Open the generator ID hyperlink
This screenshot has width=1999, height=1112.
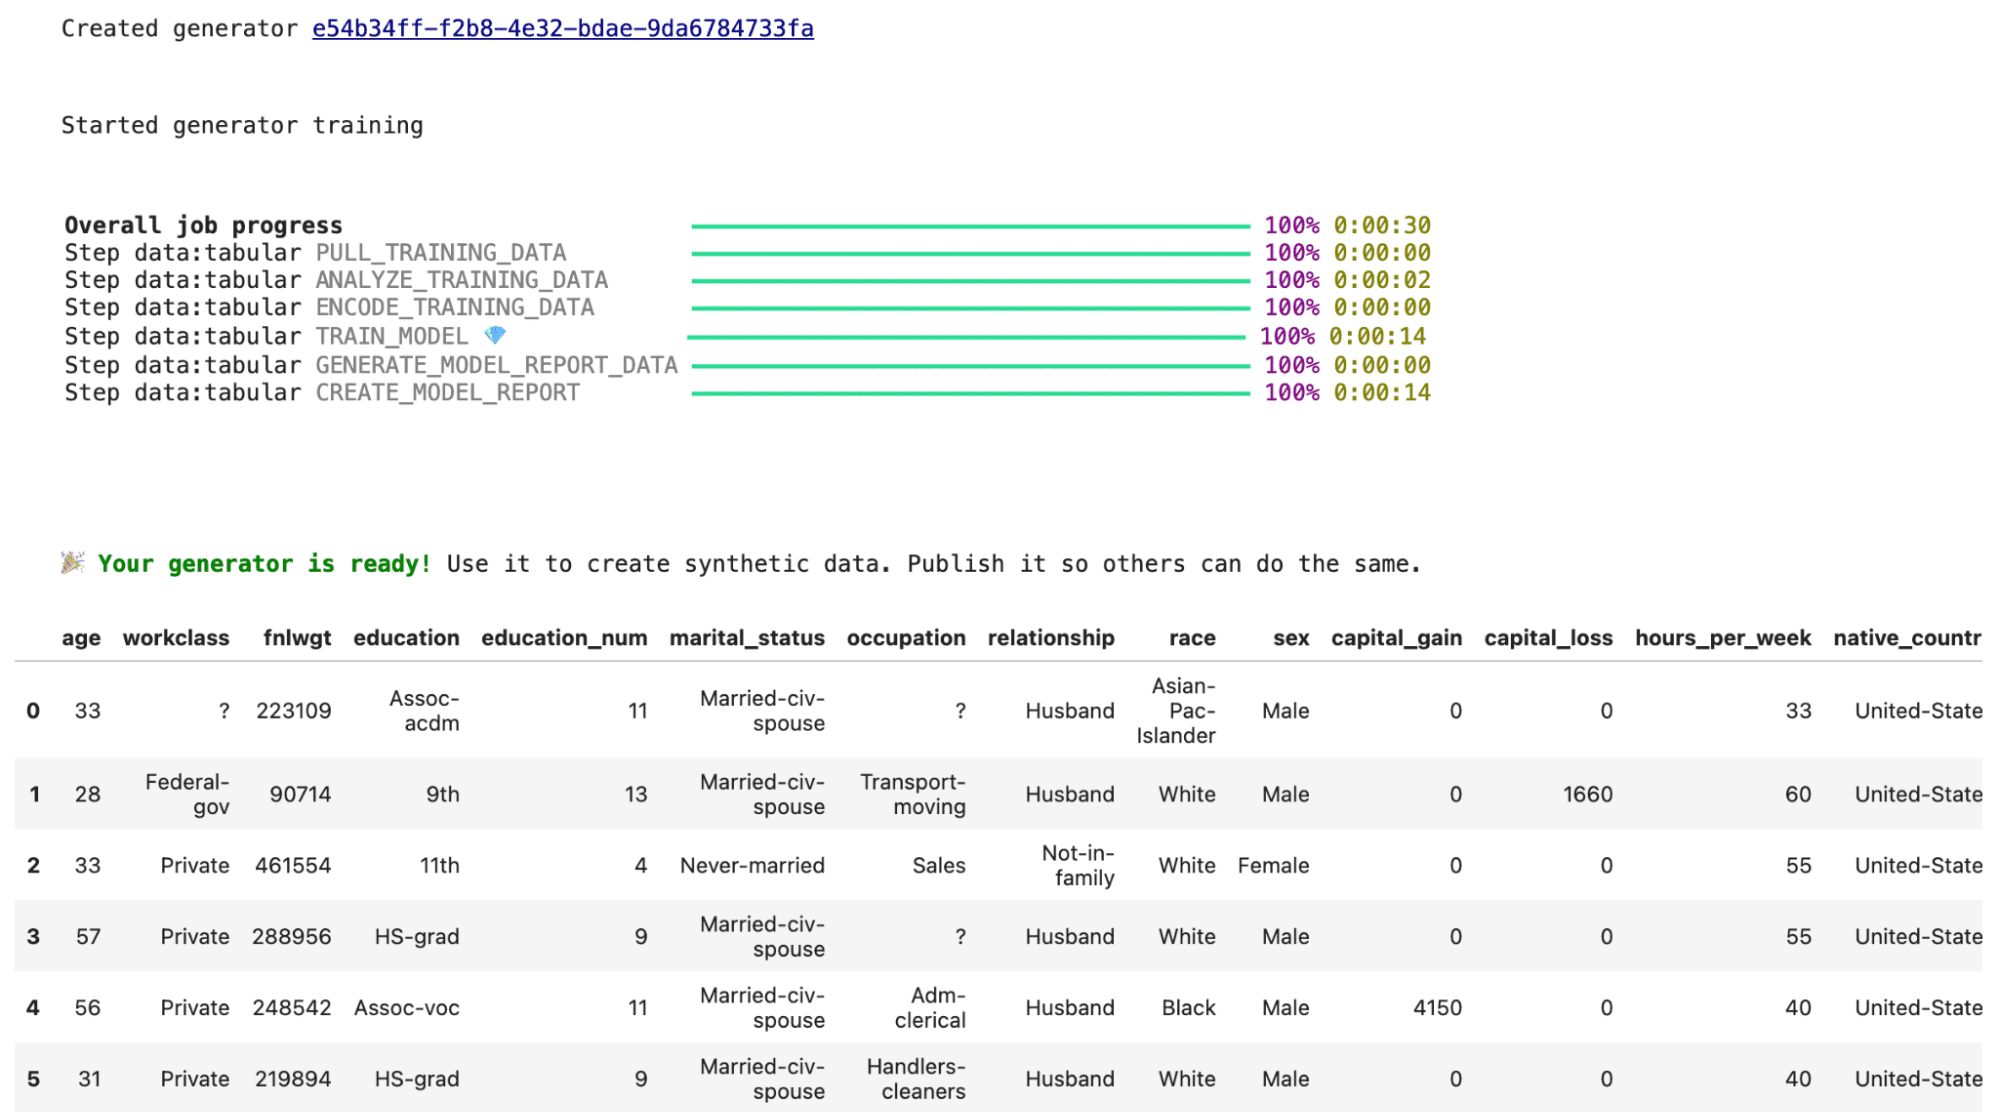coord(563,28)
